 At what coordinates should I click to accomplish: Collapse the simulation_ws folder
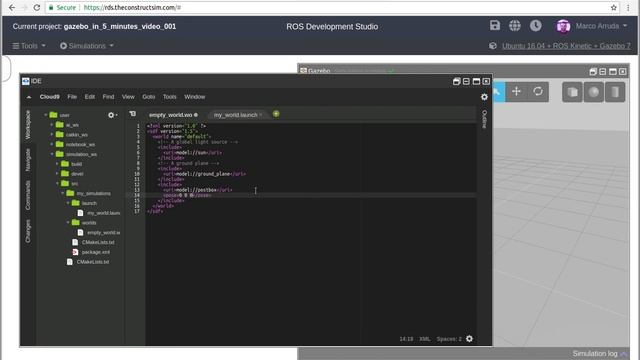[52, 154]
